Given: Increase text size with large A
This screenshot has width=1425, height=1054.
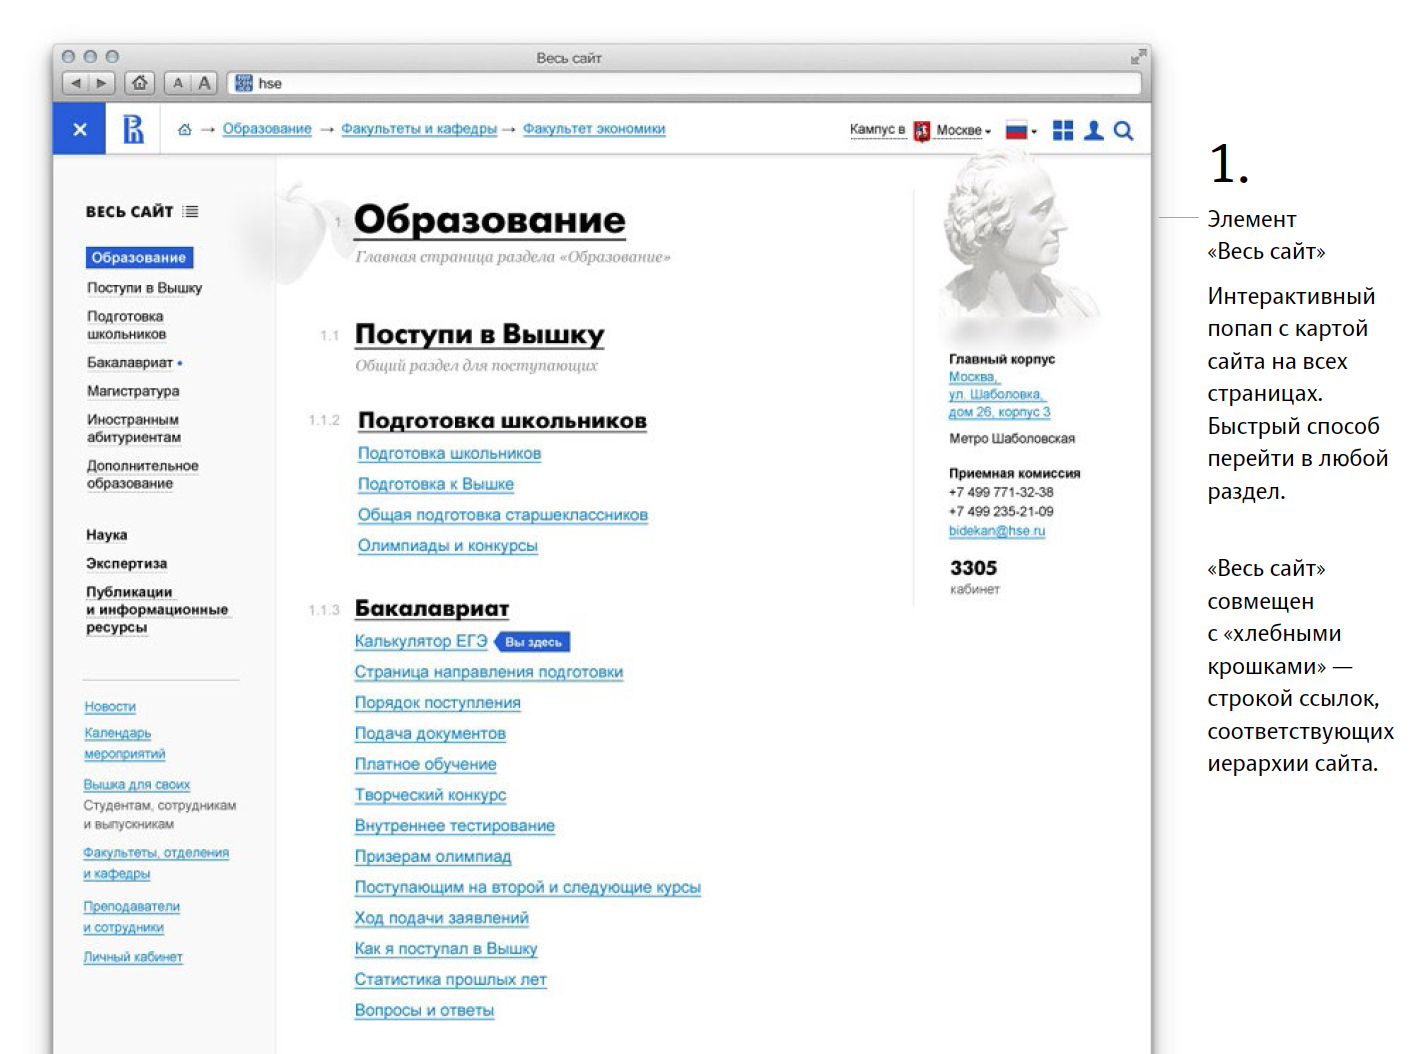Looking at the screenshot, I should click(204, 83).
